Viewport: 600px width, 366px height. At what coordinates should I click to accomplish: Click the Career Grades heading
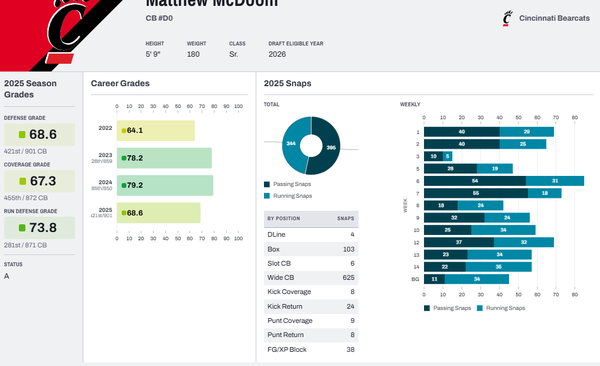tap(120, 83)
